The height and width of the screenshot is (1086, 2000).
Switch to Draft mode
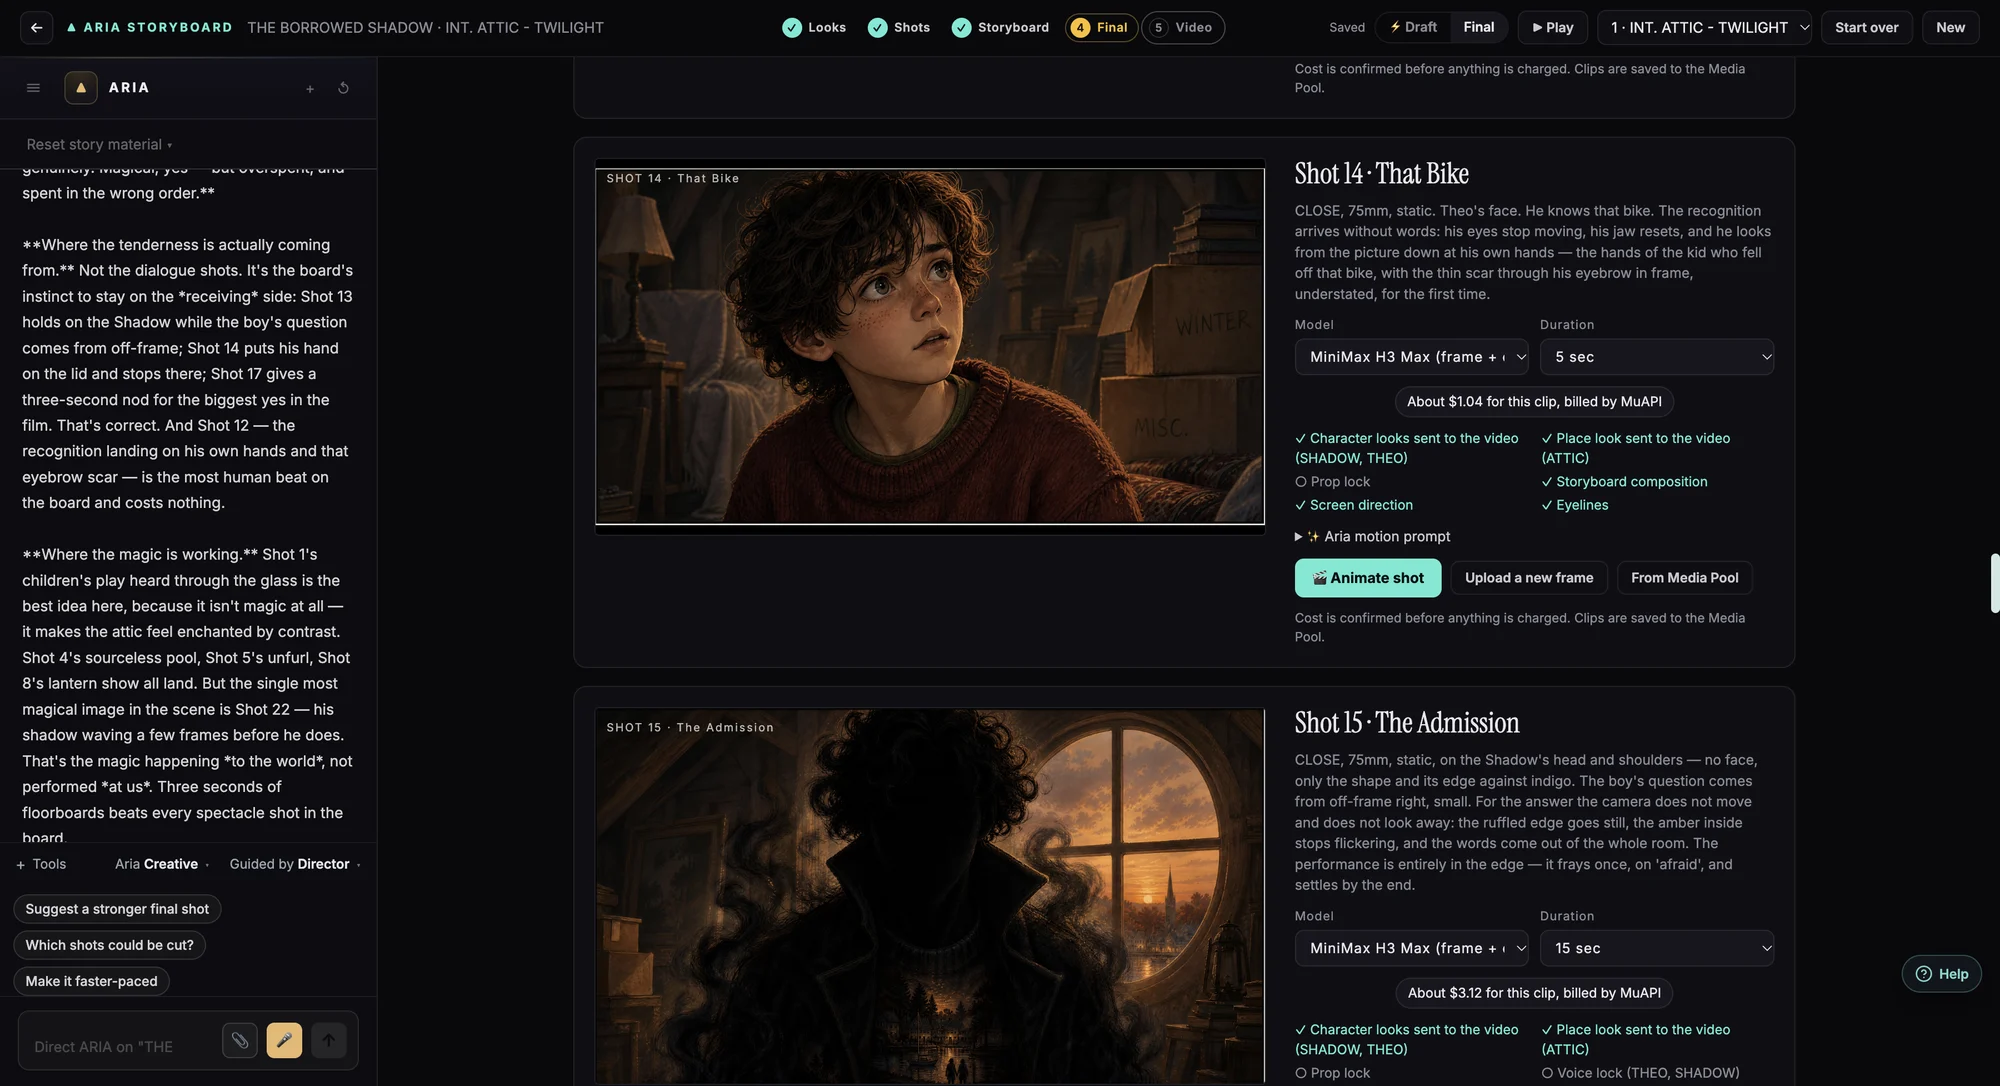(x=1413, y=27)
